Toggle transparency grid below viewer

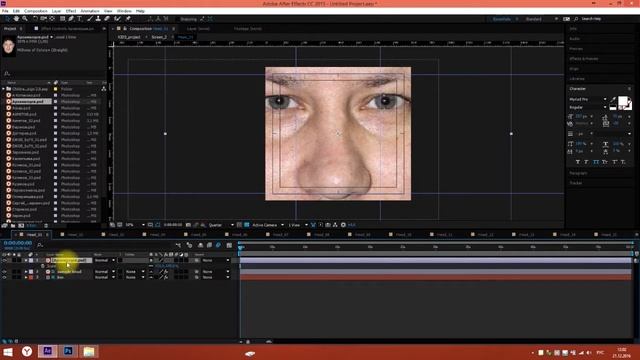[247, 225]
